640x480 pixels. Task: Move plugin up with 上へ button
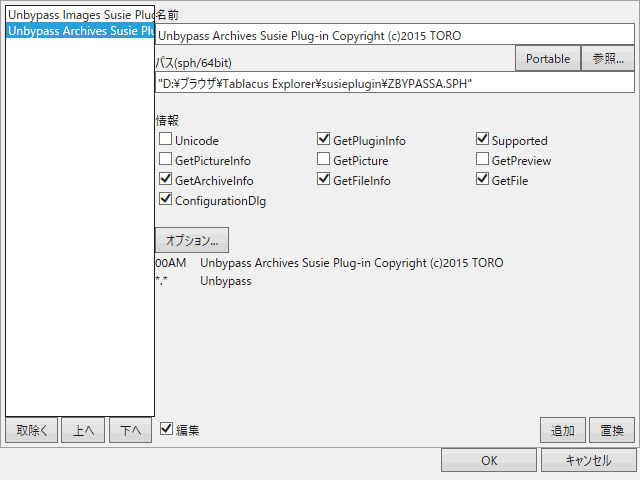pyautogui.click(x=83, y=430)
